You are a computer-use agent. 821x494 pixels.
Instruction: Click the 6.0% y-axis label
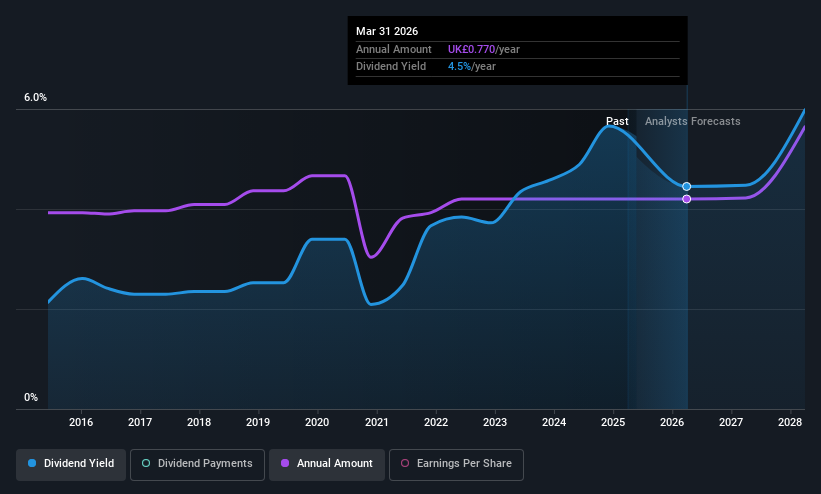[x=35, y=97]
